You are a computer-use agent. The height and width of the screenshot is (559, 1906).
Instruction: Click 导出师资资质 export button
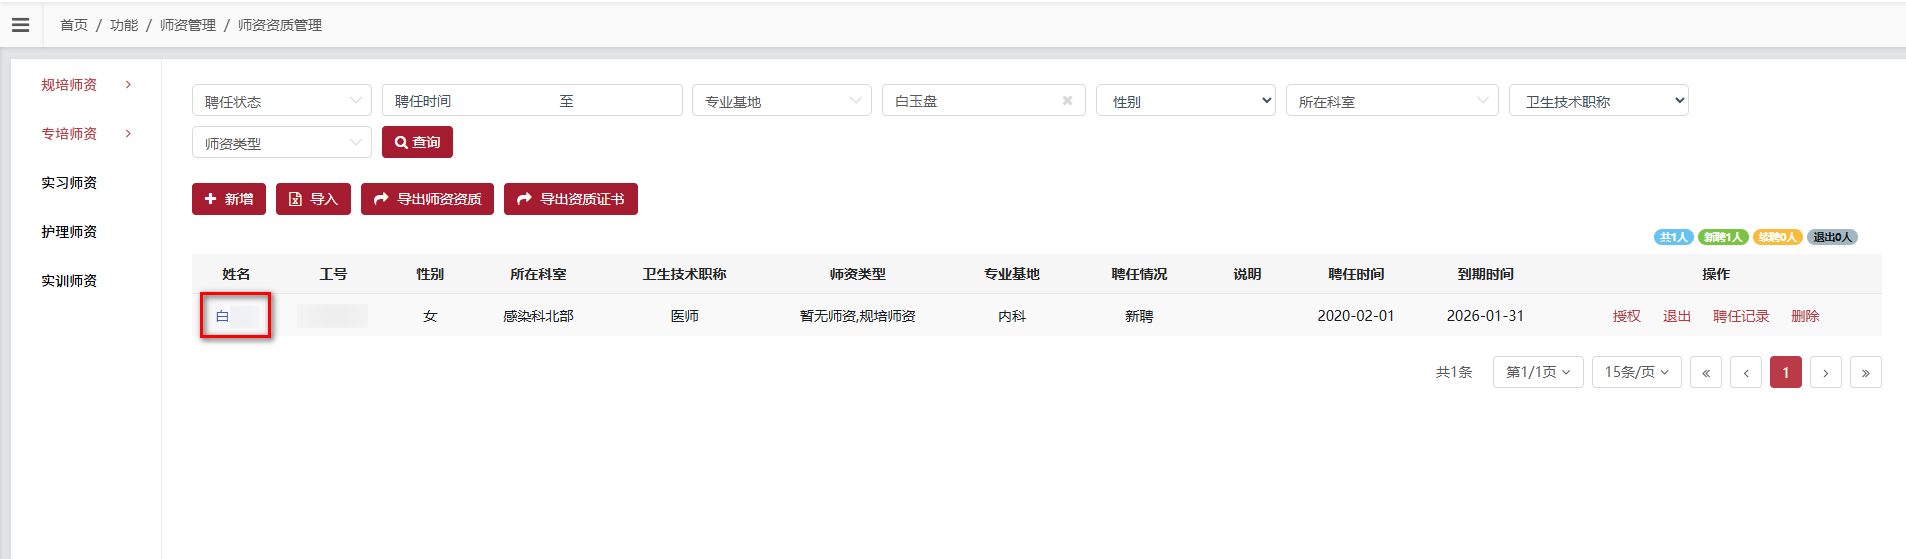(x=427, y=199)
